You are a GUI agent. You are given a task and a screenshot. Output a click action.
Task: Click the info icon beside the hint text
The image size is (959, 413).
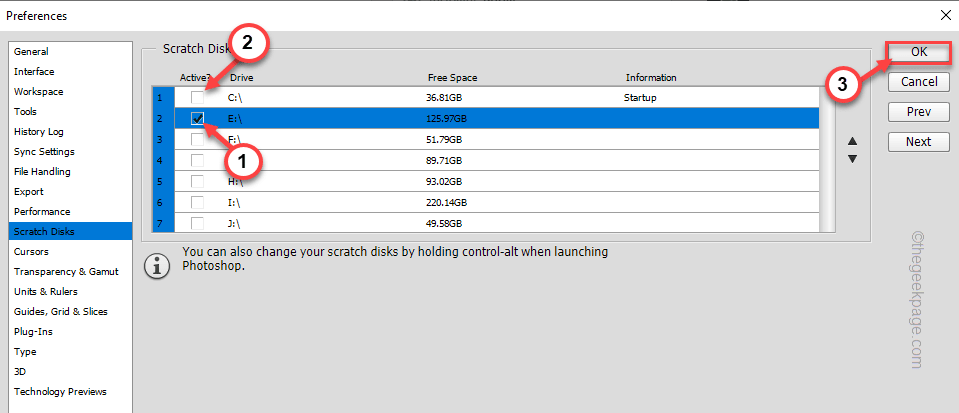[x=156, y=267]
